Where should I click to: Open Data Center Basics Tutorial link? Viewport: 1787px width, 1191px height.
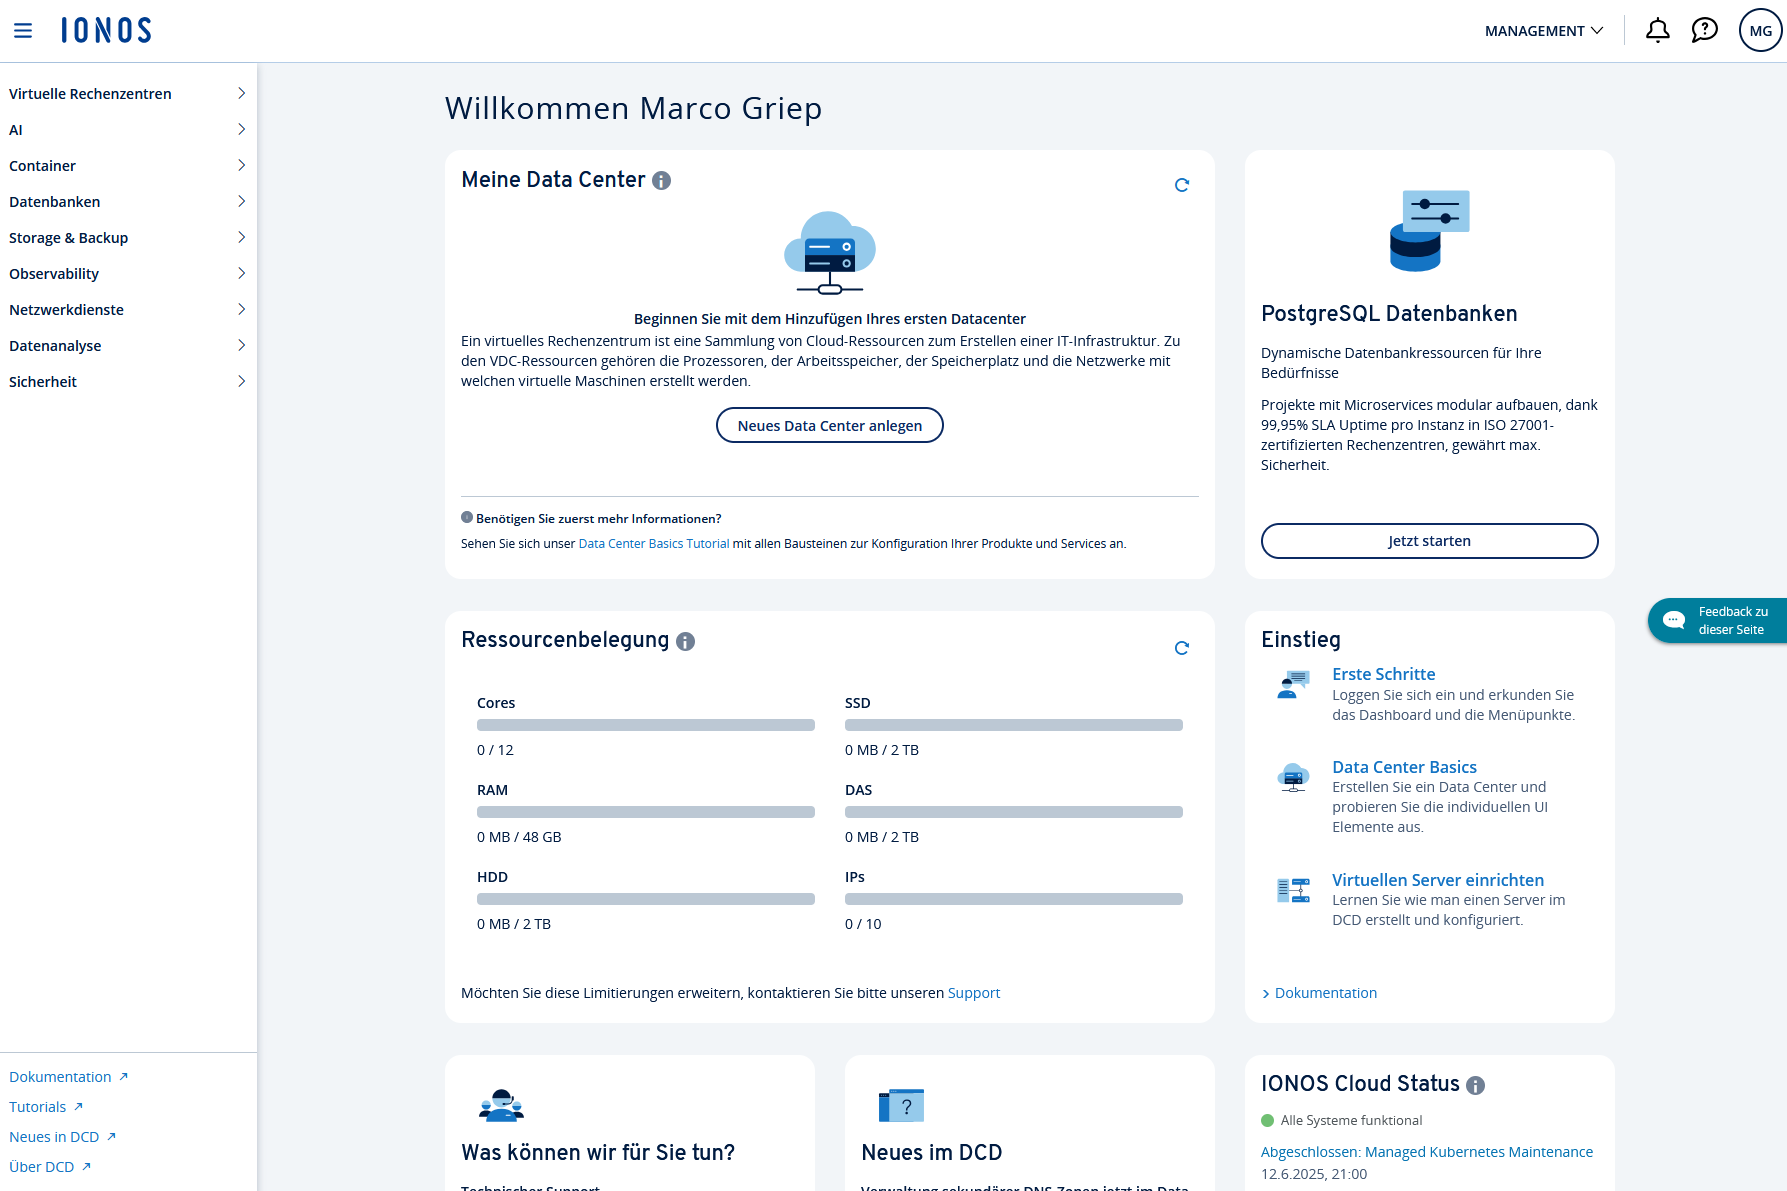point(654,544)
